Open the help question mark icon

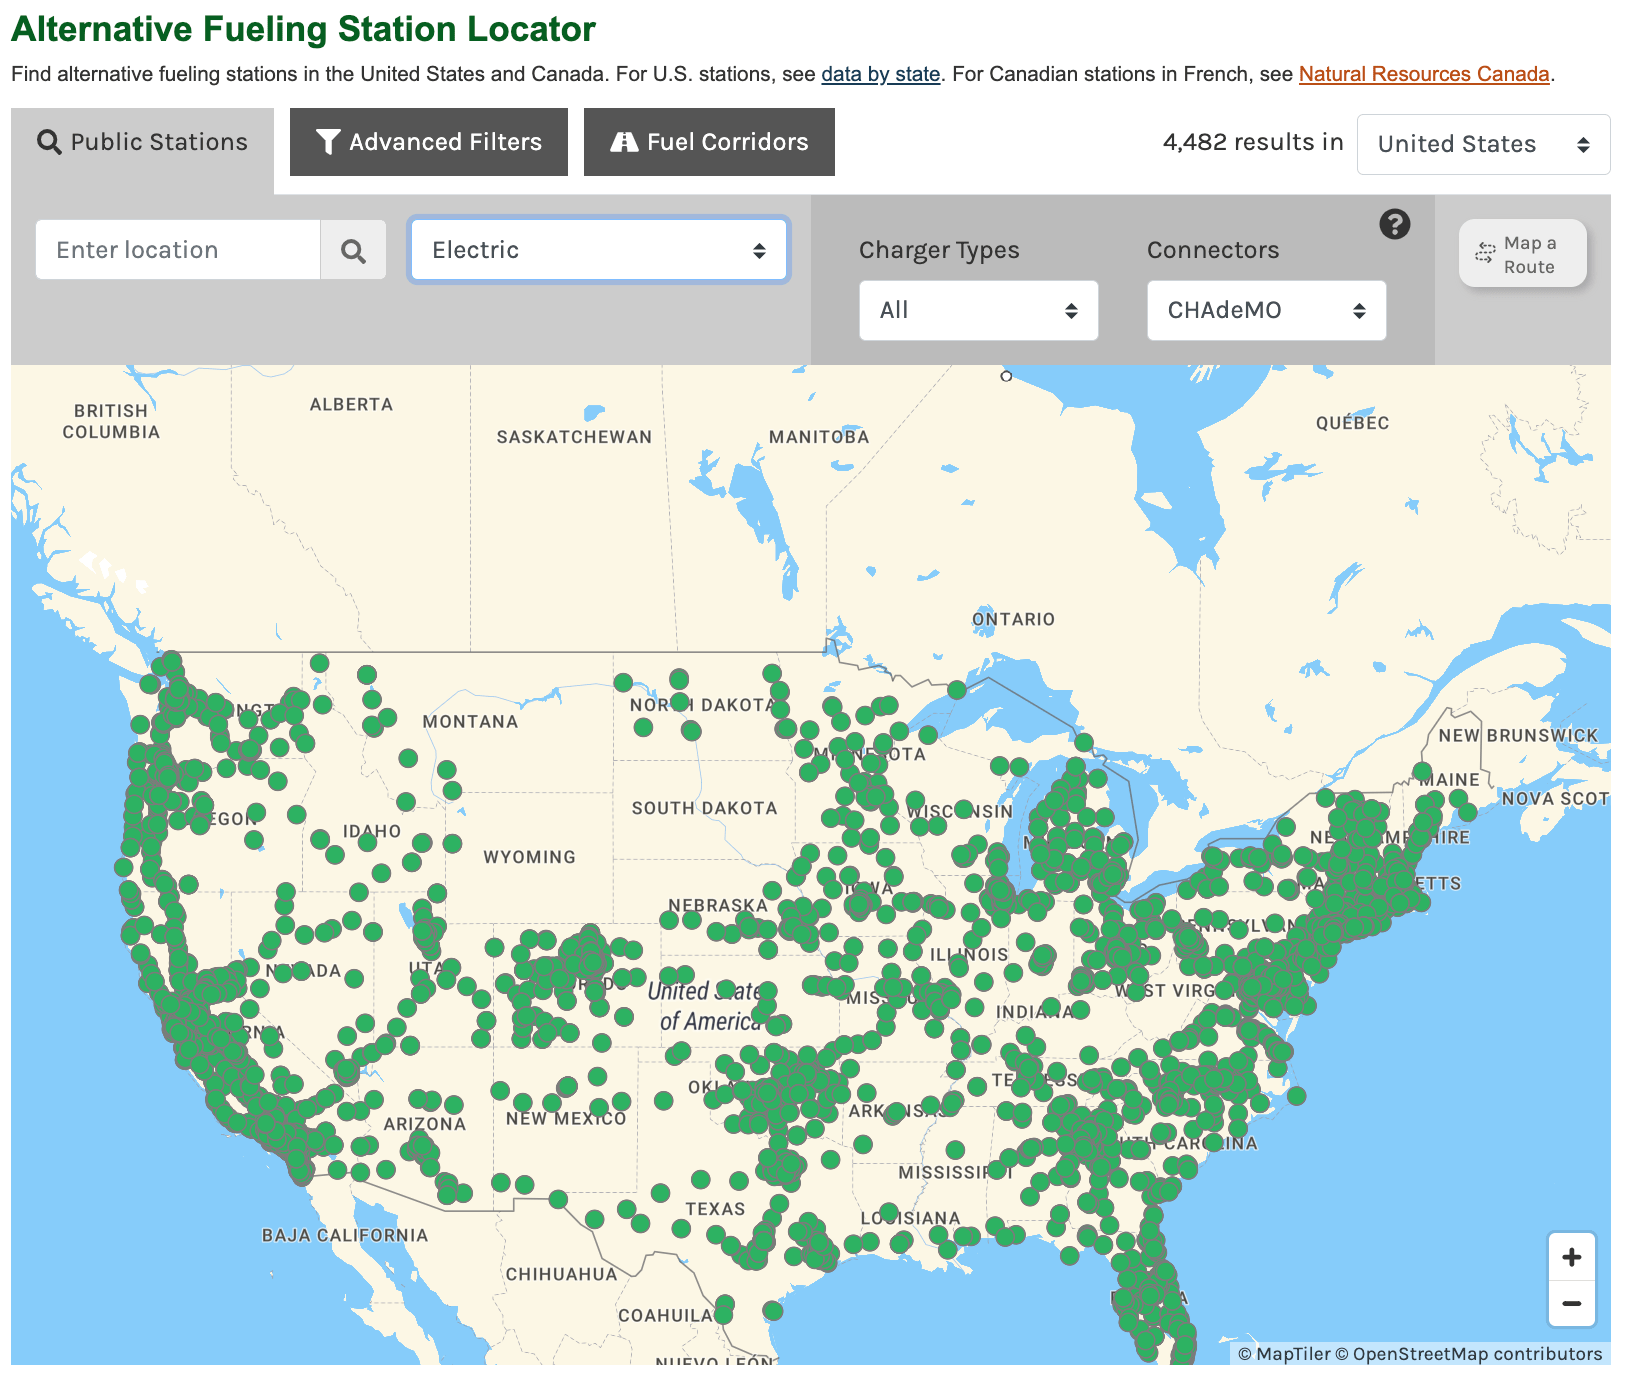coord(1394,224)
